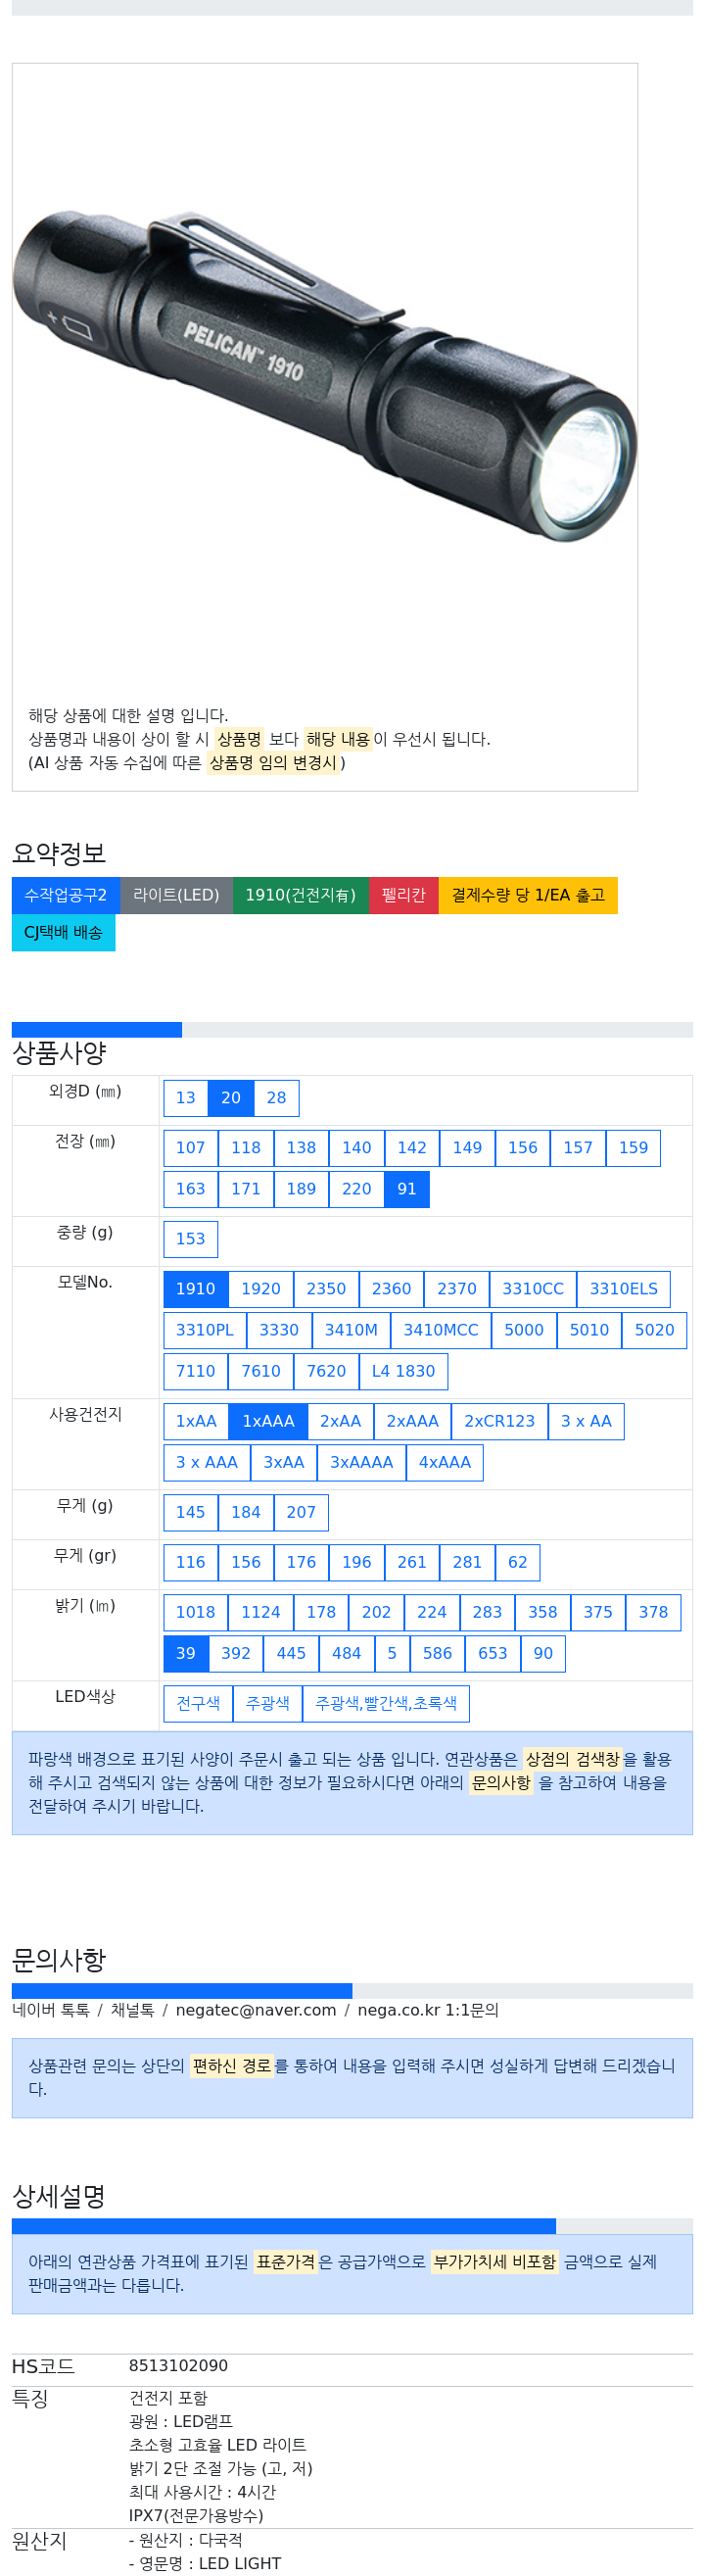This screenshot has width=705, height=2576.
Task: Open the 네이버 톡톡 inquiry link
Action: 51,2010
